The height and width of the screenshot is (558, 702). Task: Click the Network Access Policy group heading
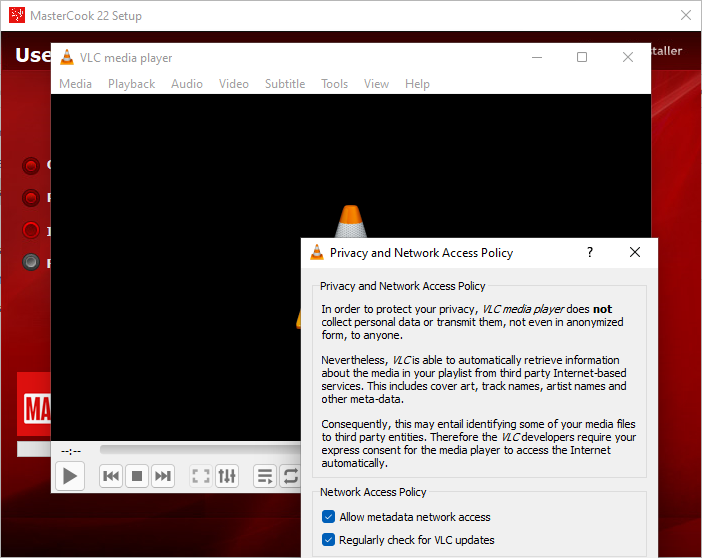(373, 492)
